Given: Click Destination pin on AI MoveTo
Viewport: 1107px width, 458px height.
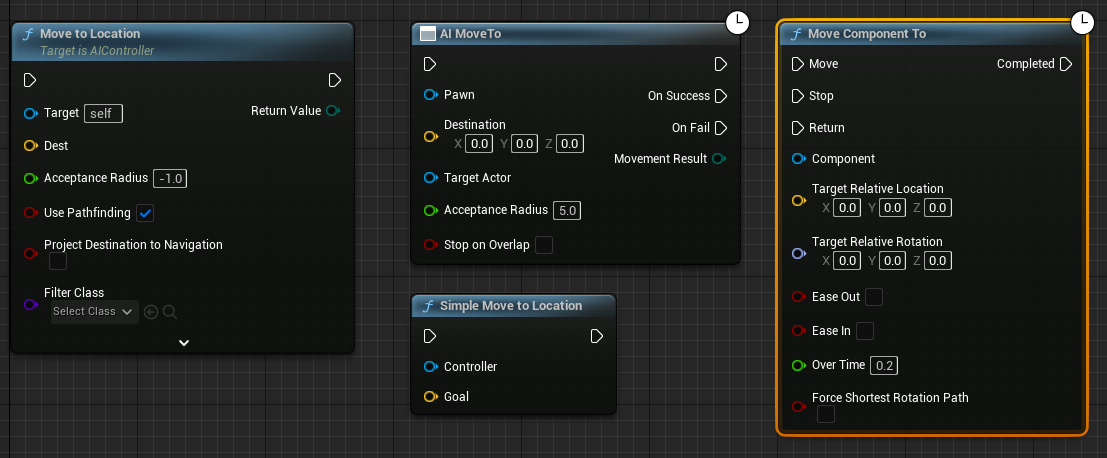Looking at the screenshot, I should [430, 137].
